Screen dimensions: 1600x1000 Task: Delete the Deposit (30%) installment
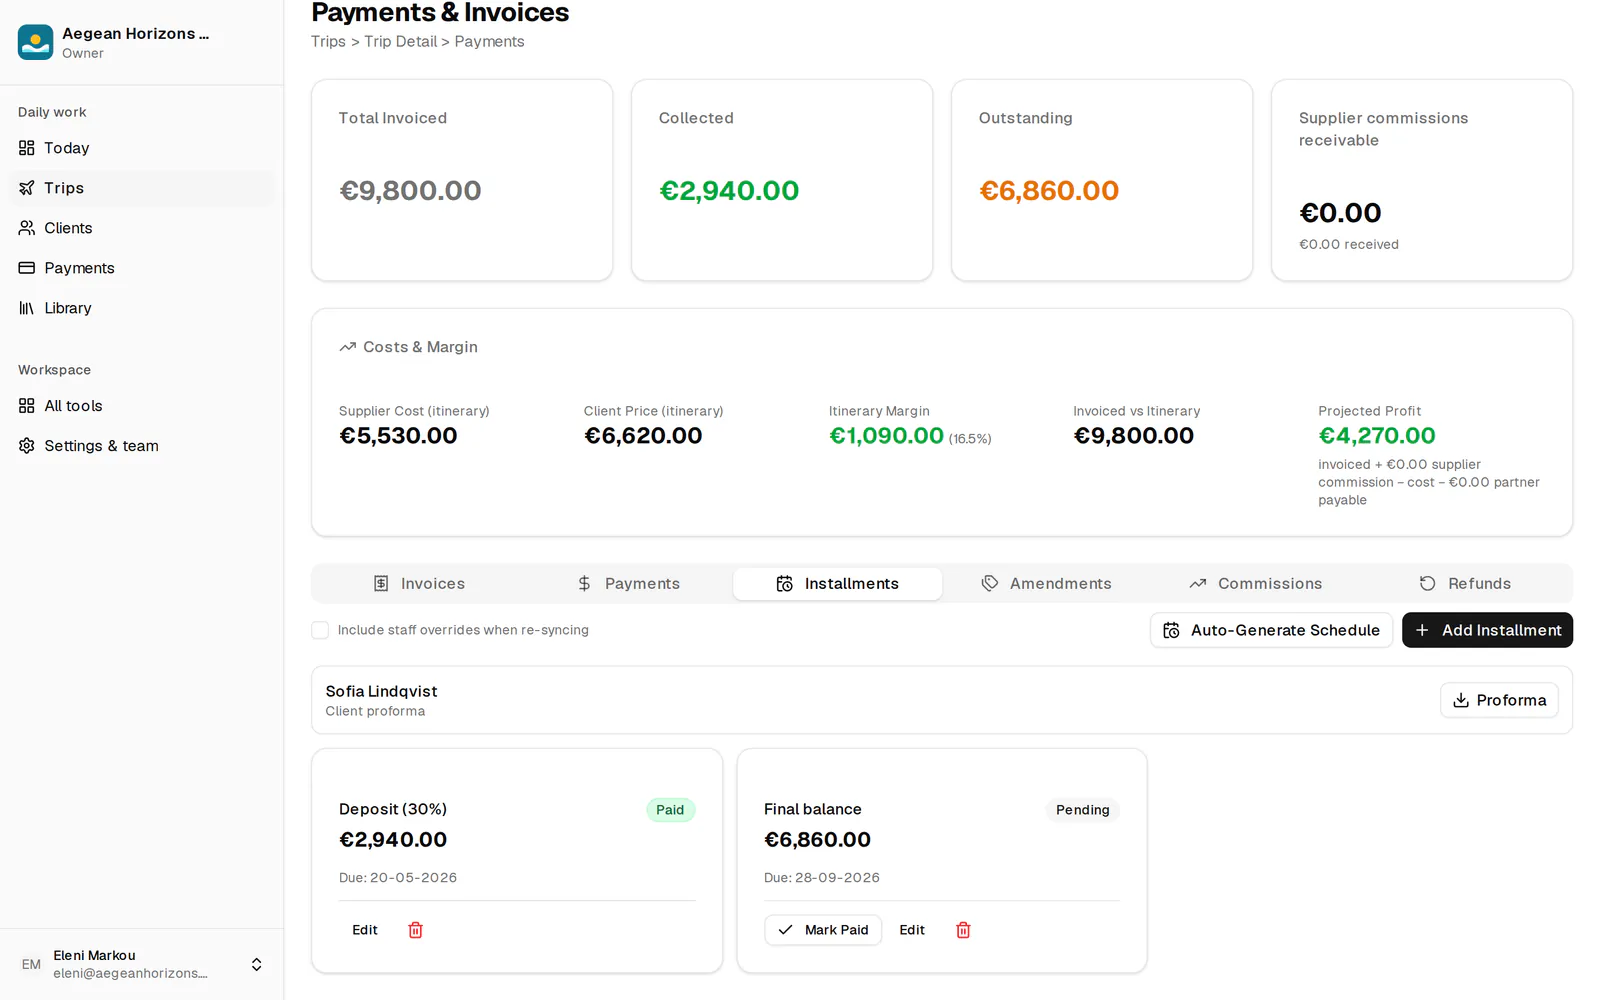coord(416,930)
